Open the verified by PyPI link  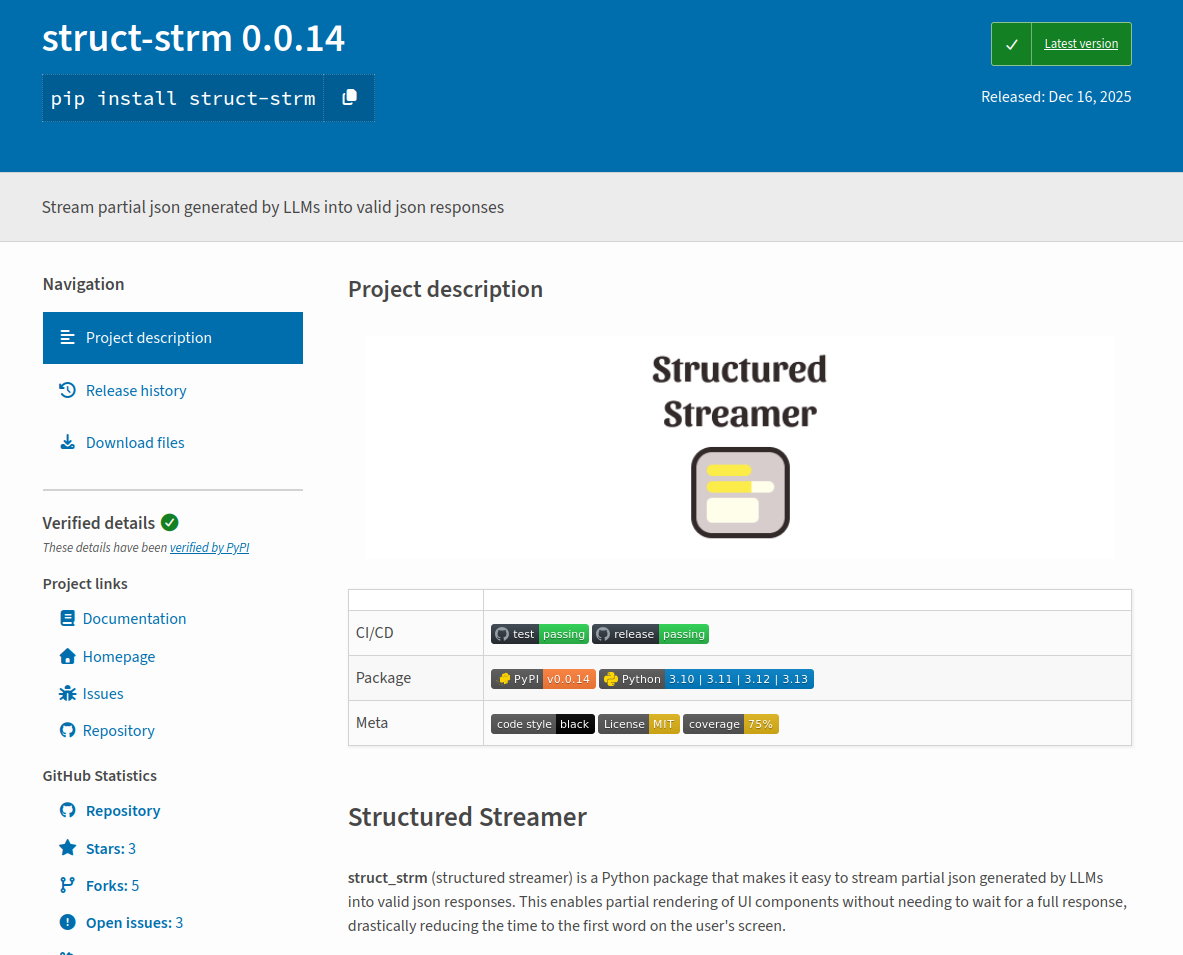209,547
